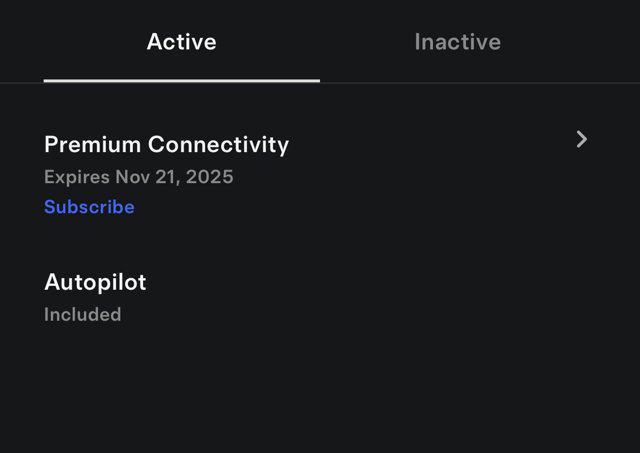Subscribe to Premium Connectivity
The image size is (640, 453).
tap(89, 207)
